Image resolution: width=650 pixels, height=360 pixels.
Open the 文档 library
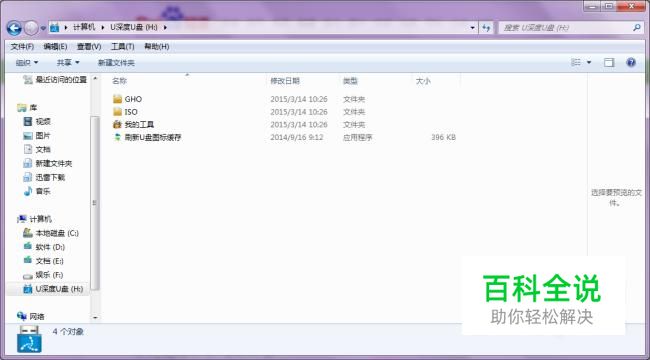tap(37, 149)
